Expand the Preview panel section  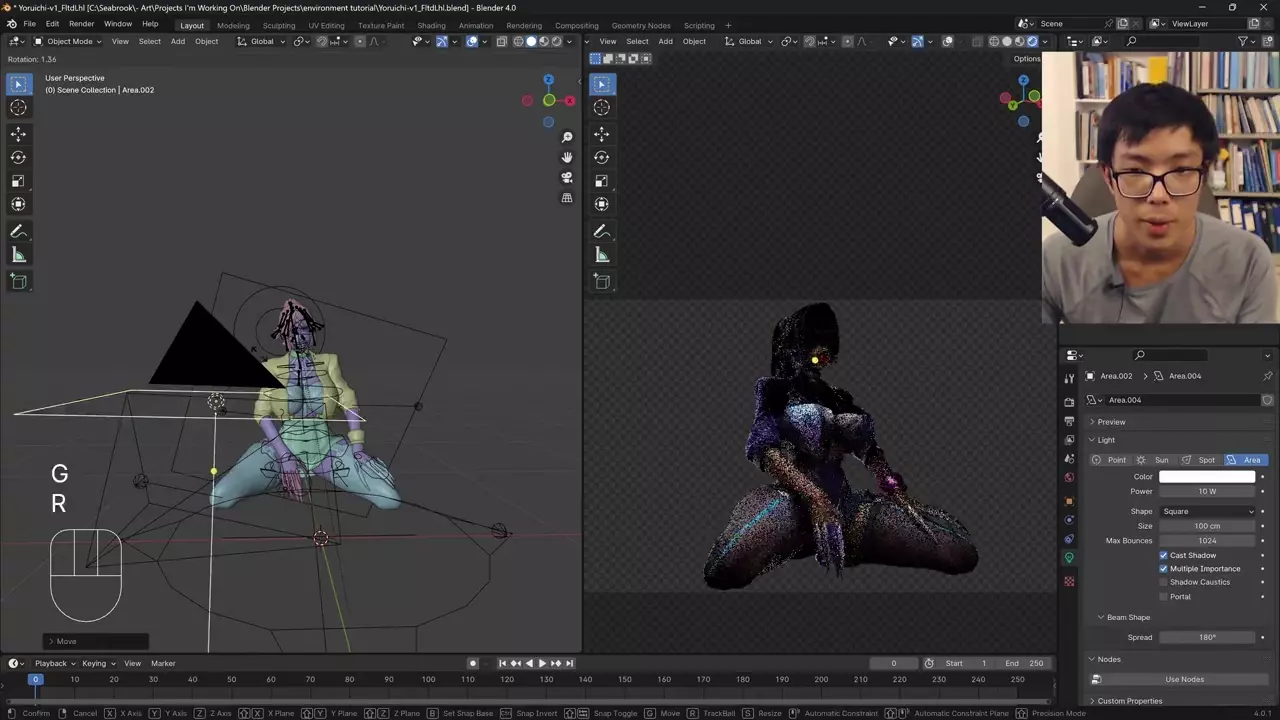pyautogui.click(x=1111, y=422)
